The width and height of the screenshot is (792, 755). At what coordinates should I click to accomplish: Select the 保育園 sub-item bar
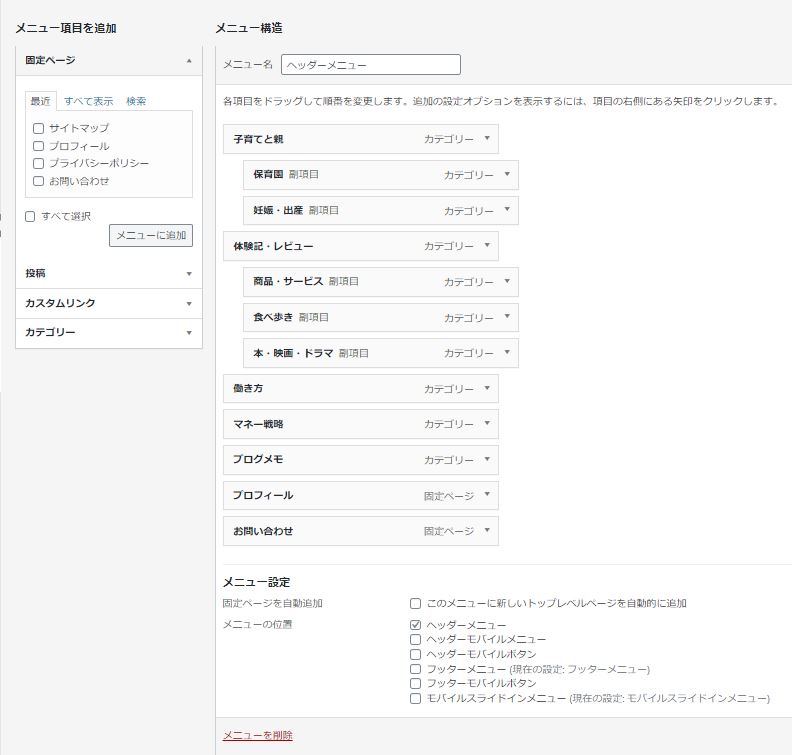click(381, 175)
